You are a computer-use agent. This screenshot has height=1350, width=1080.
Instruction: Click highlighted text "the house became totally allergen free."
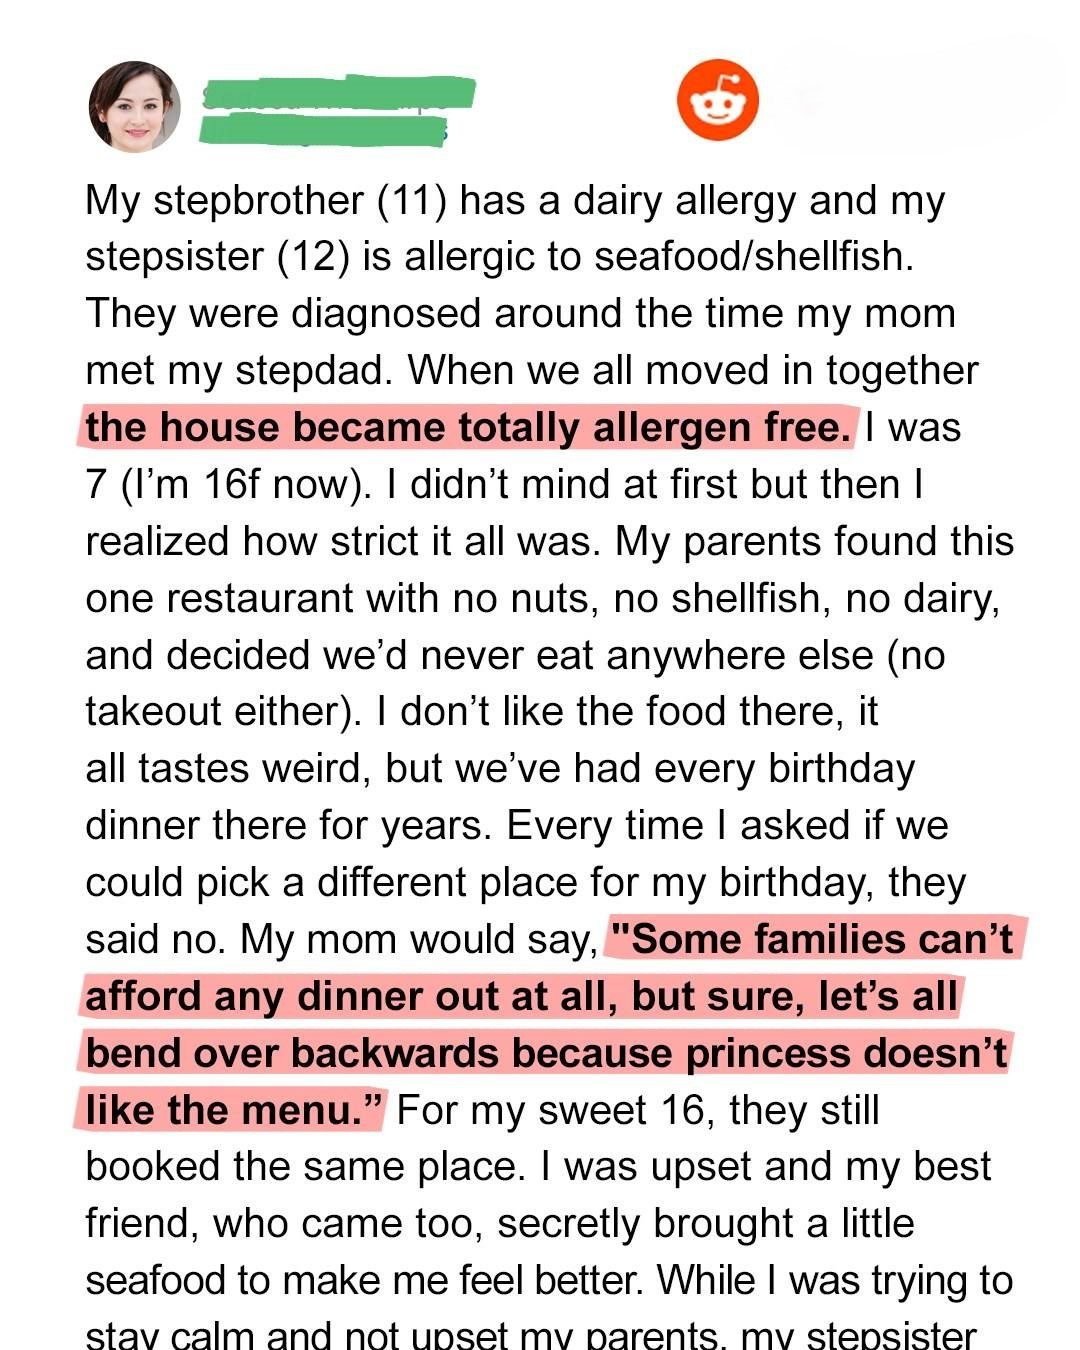coord(467,428)
